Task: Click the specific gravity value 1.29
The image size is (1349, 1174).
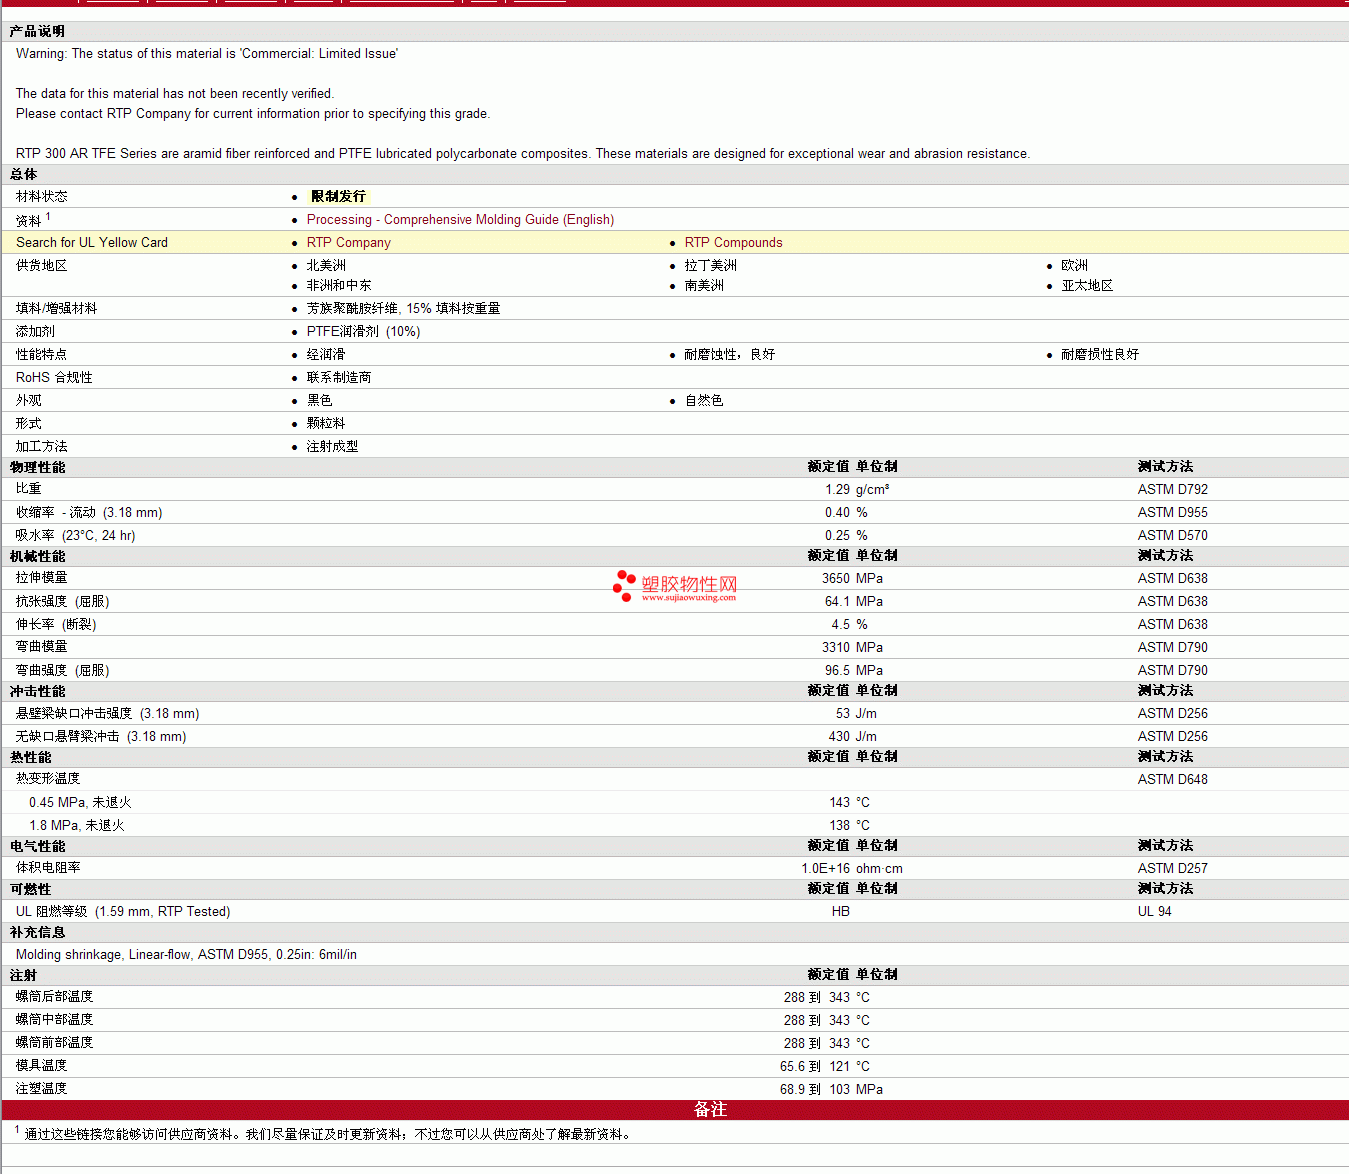Action: pos(837,489)
